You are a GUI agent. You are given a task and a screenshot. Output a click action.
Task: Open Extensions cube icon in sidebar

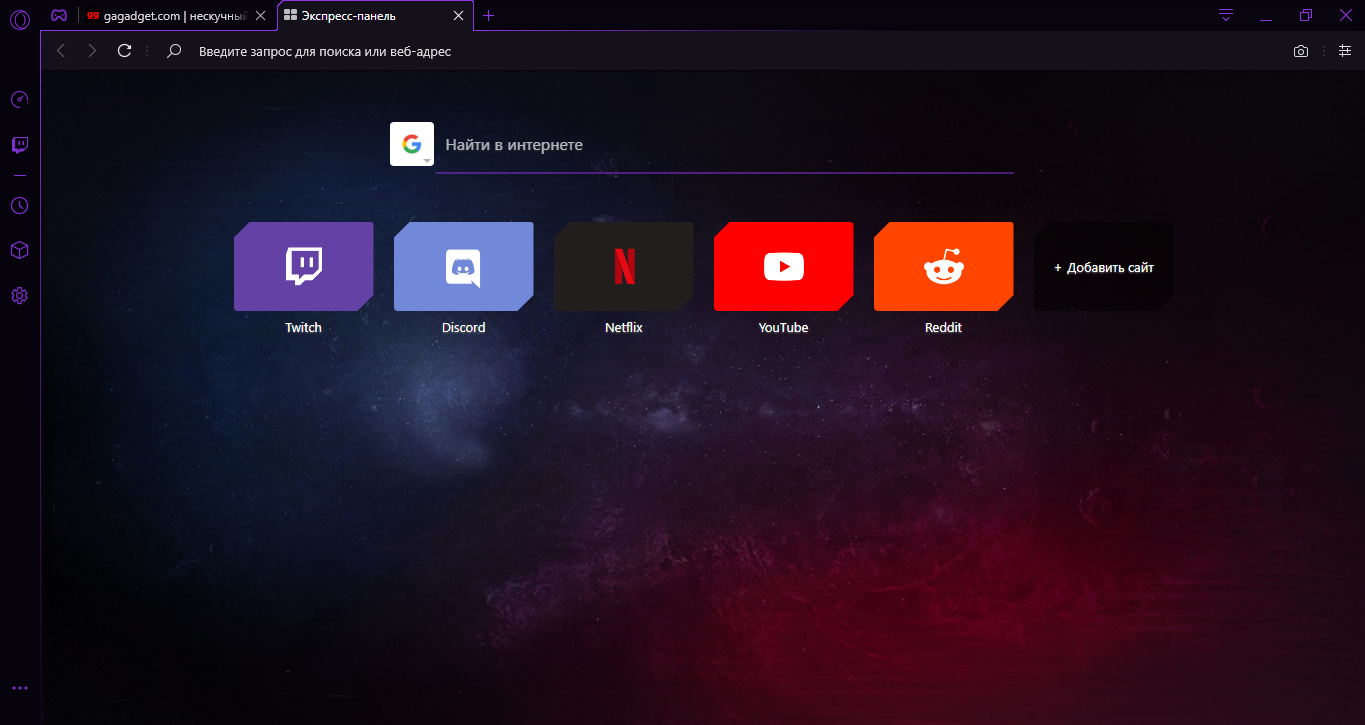[x=19, y=250]
